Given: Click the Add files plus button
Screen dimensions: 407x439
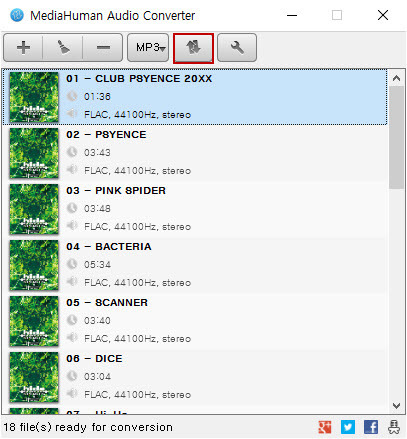Looking at the screenshot, I should [x=23, y=48].
